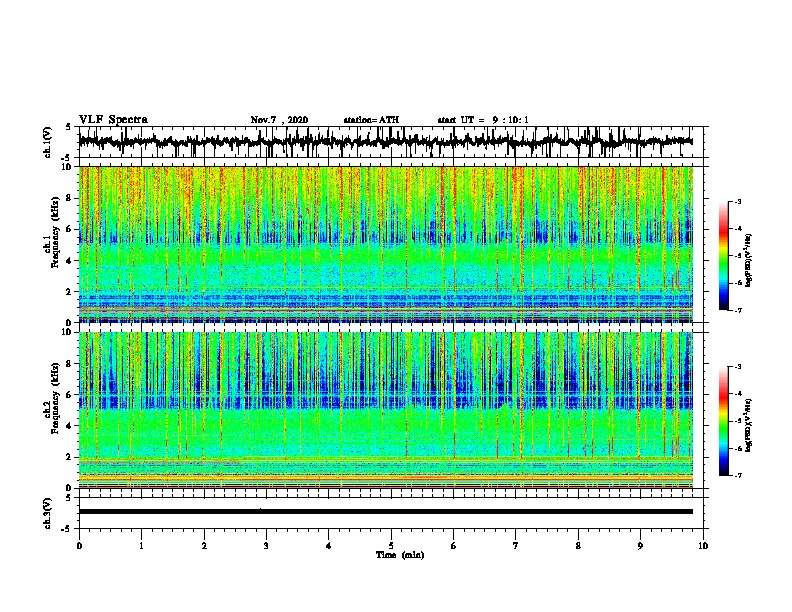
Task: Click the 'VLF Spectra' title text
Action: click(x=113, y=120)
